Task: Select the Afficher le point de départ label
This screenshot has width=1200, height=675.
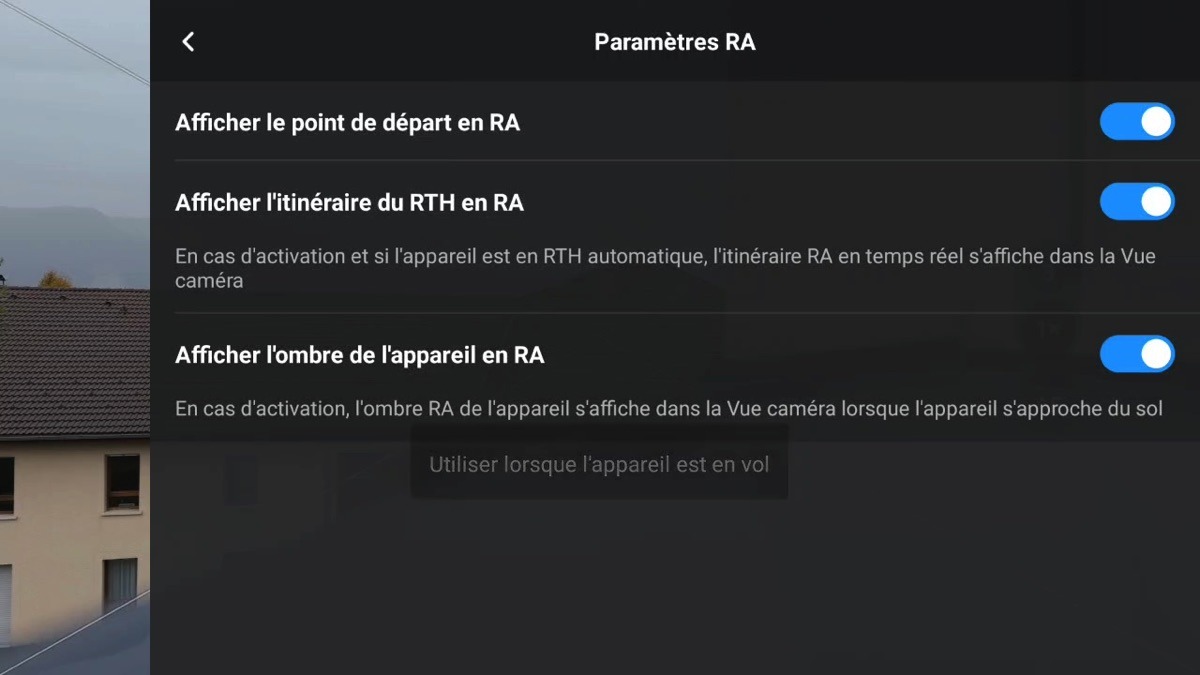Action: pyautogui.click(x=348, y=123)
